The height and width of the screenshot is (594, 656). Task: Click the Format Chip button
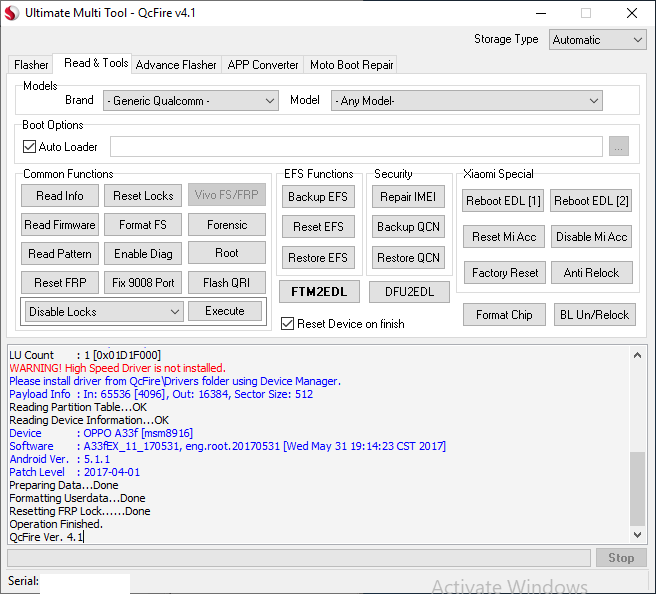coord(504,315)
